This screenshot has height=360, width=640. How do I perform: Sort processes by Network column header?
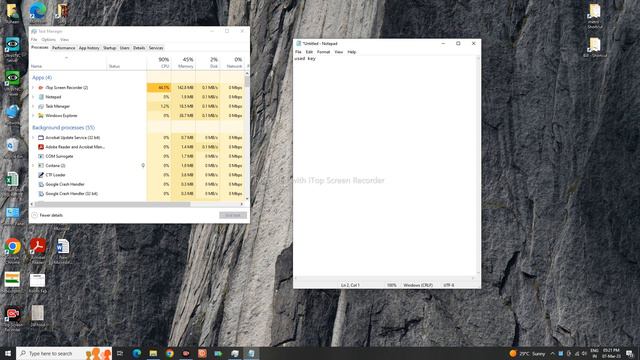click(x=233, y=62)
